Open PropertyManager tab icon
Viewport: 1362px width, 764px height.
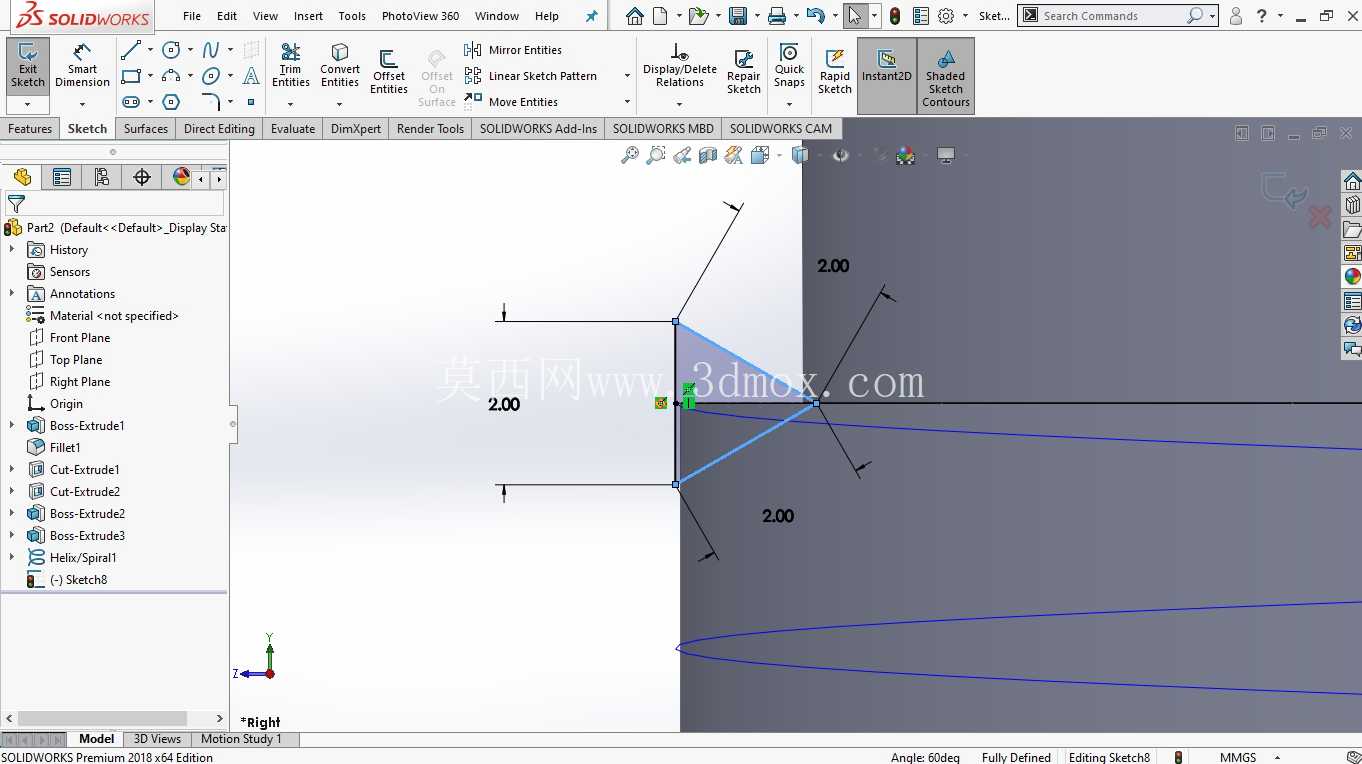tap(62, 177)
